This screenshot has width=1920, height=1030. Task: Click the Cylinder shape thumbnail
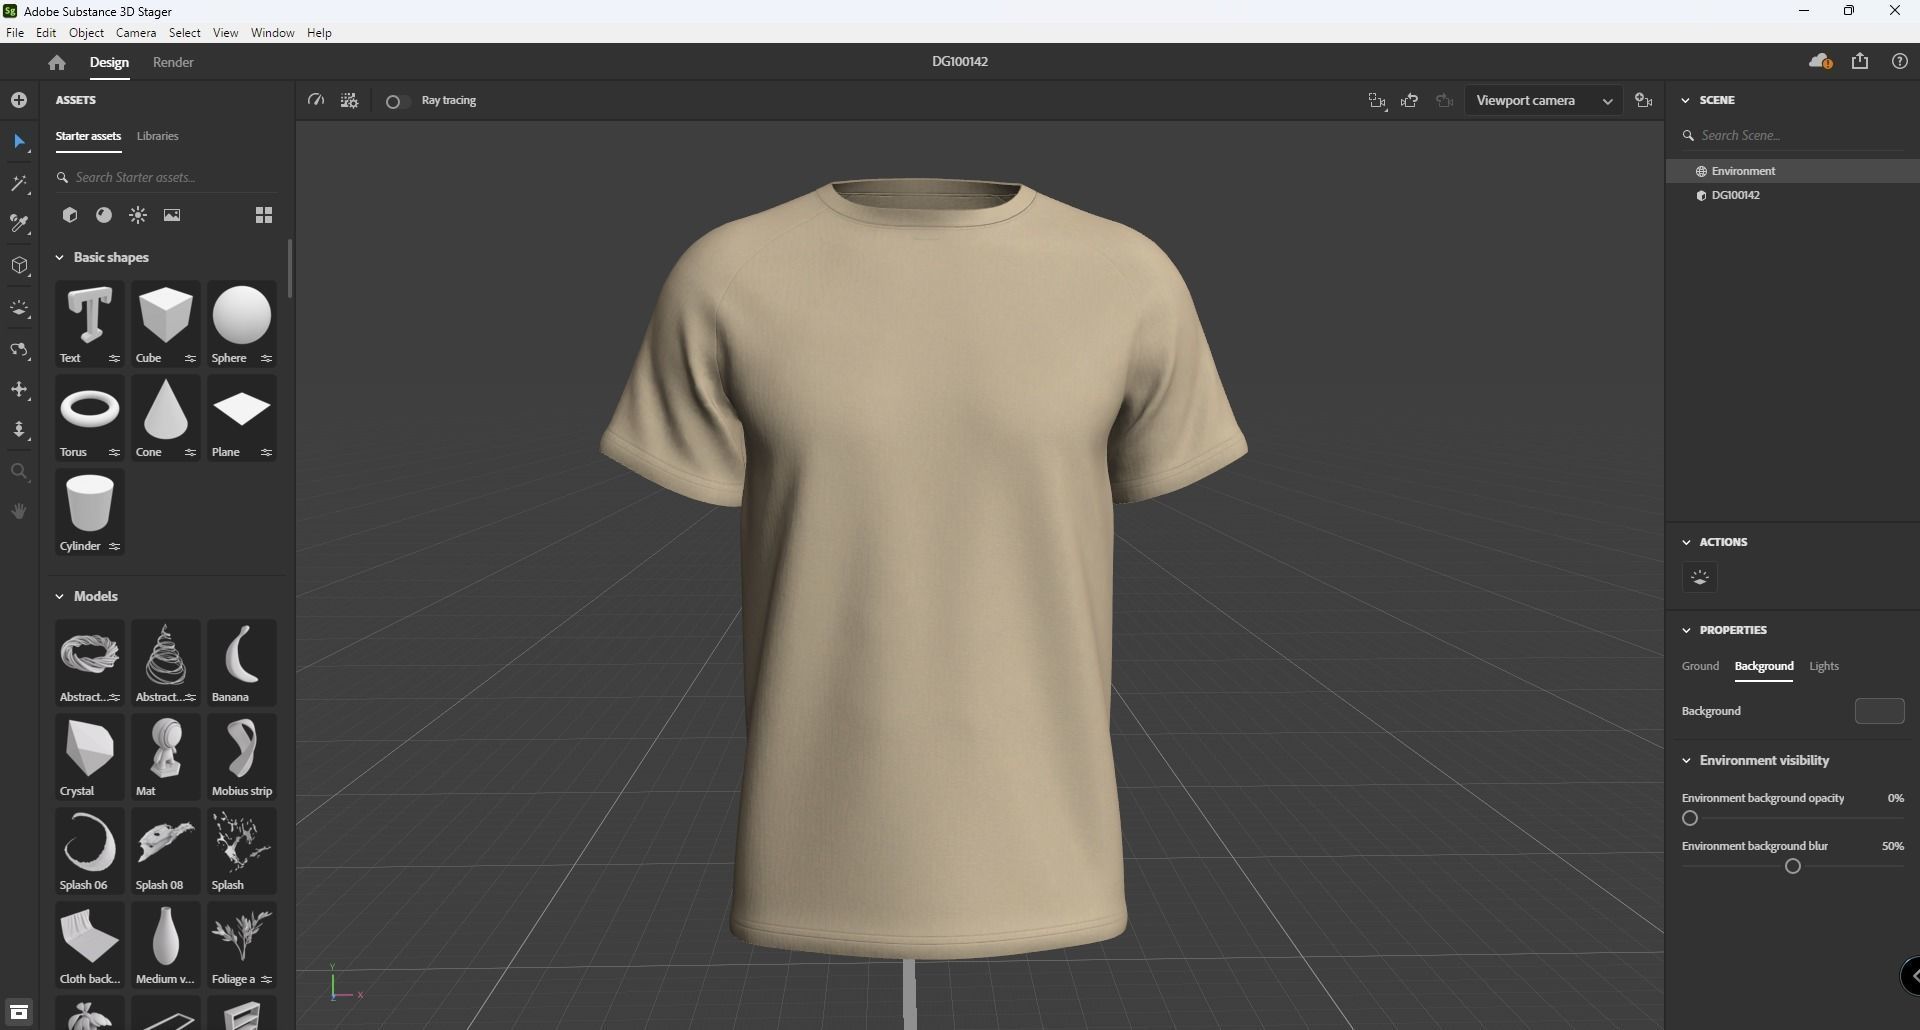click(90, 512)
